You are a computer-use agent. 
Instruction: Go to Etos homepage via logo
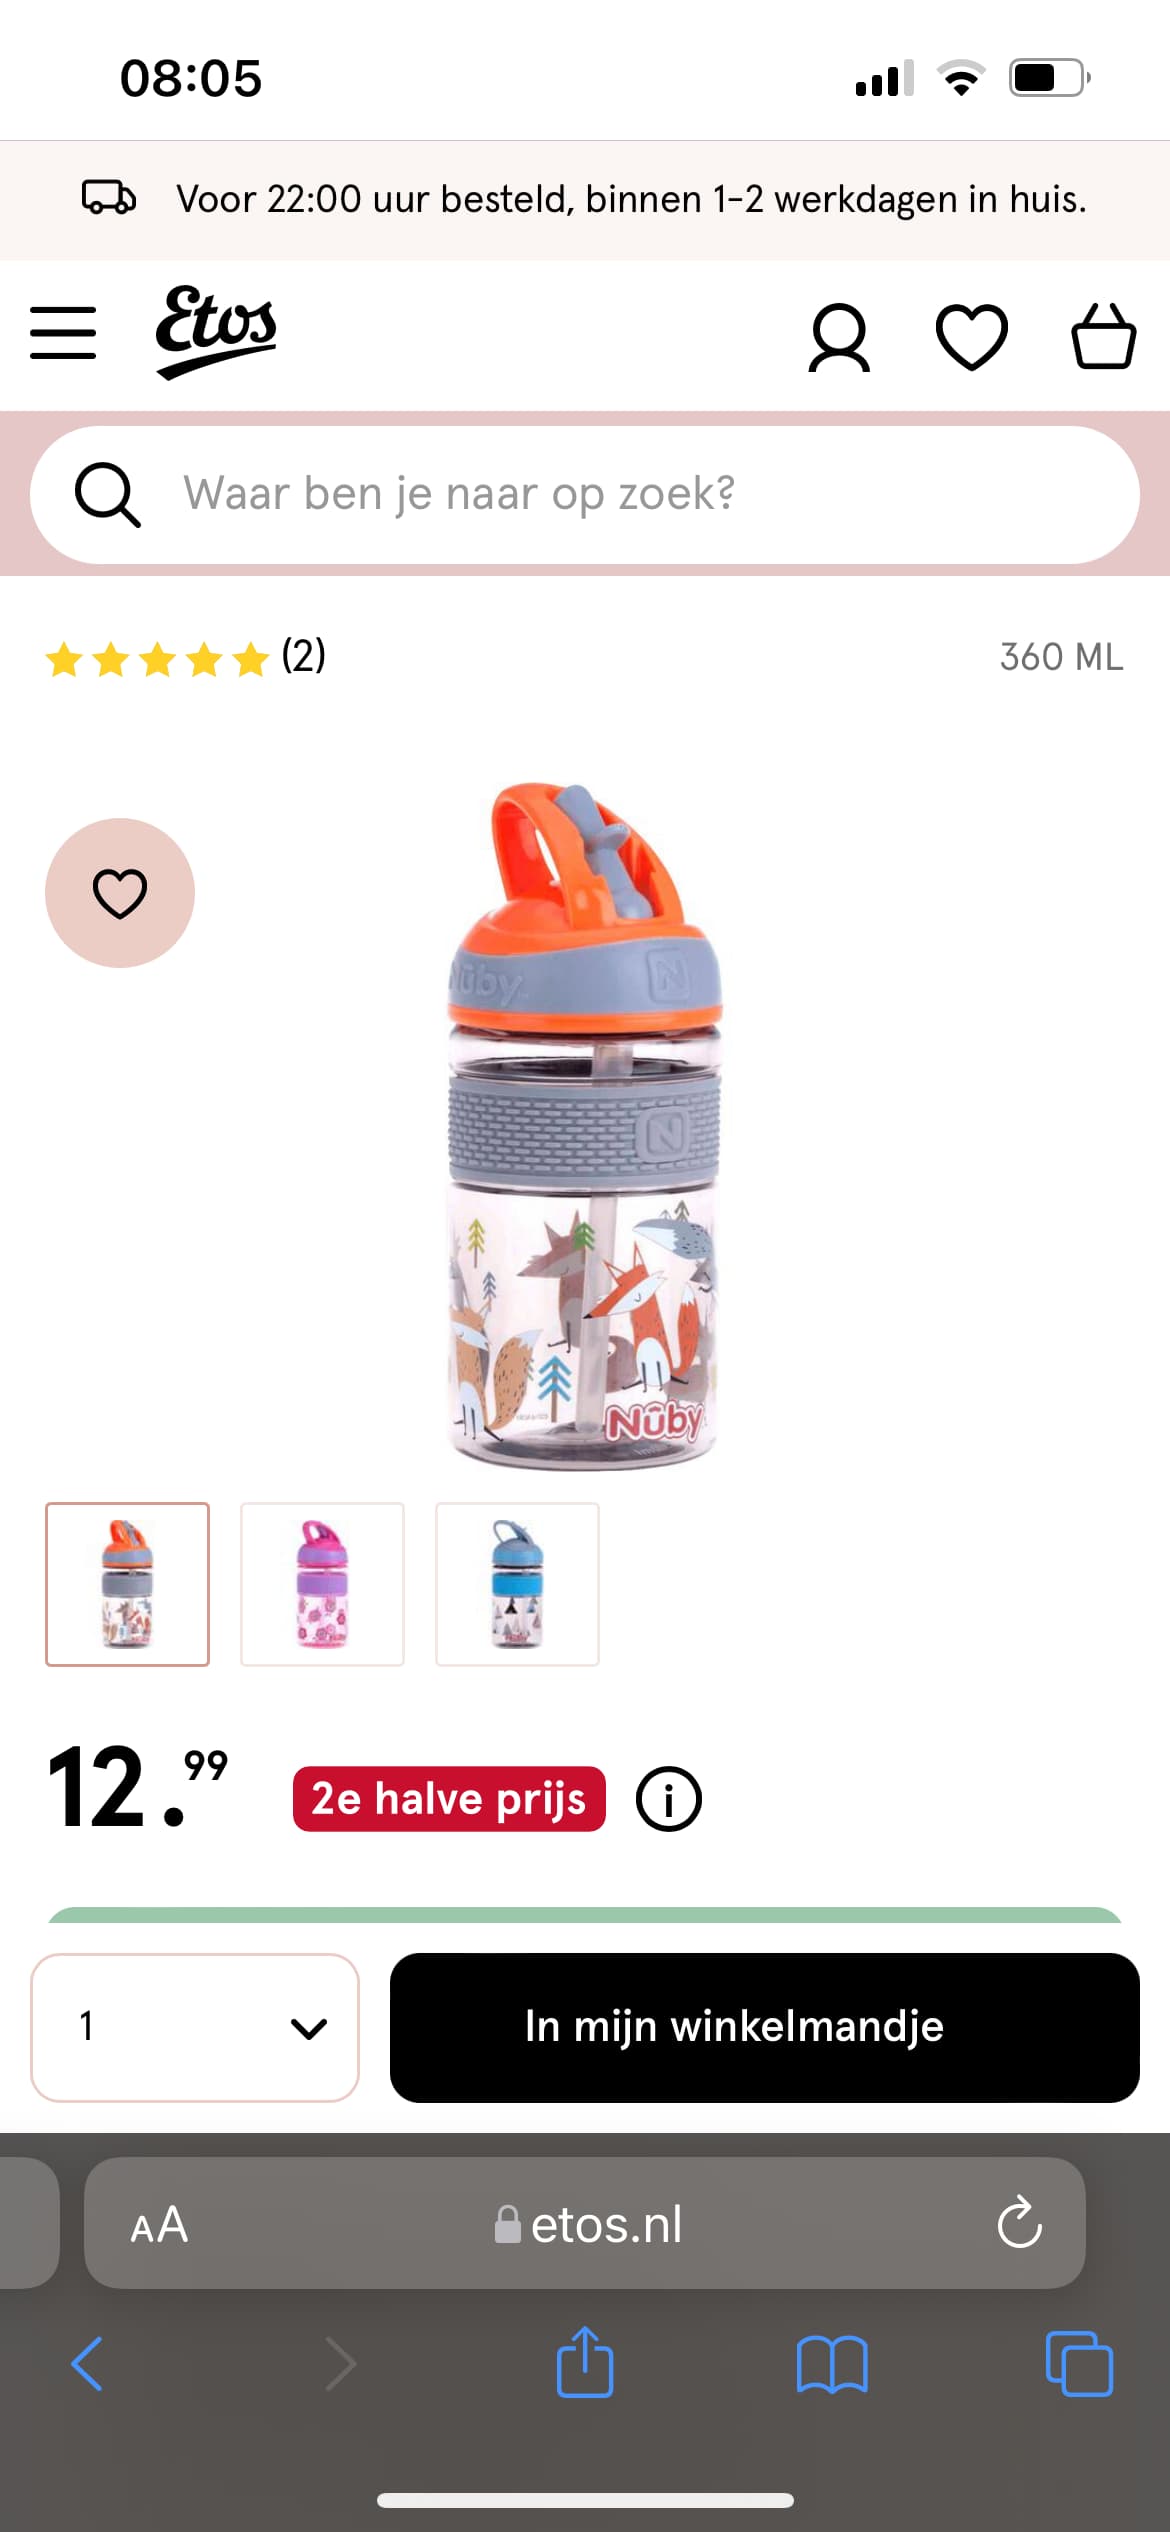point(216,332)
